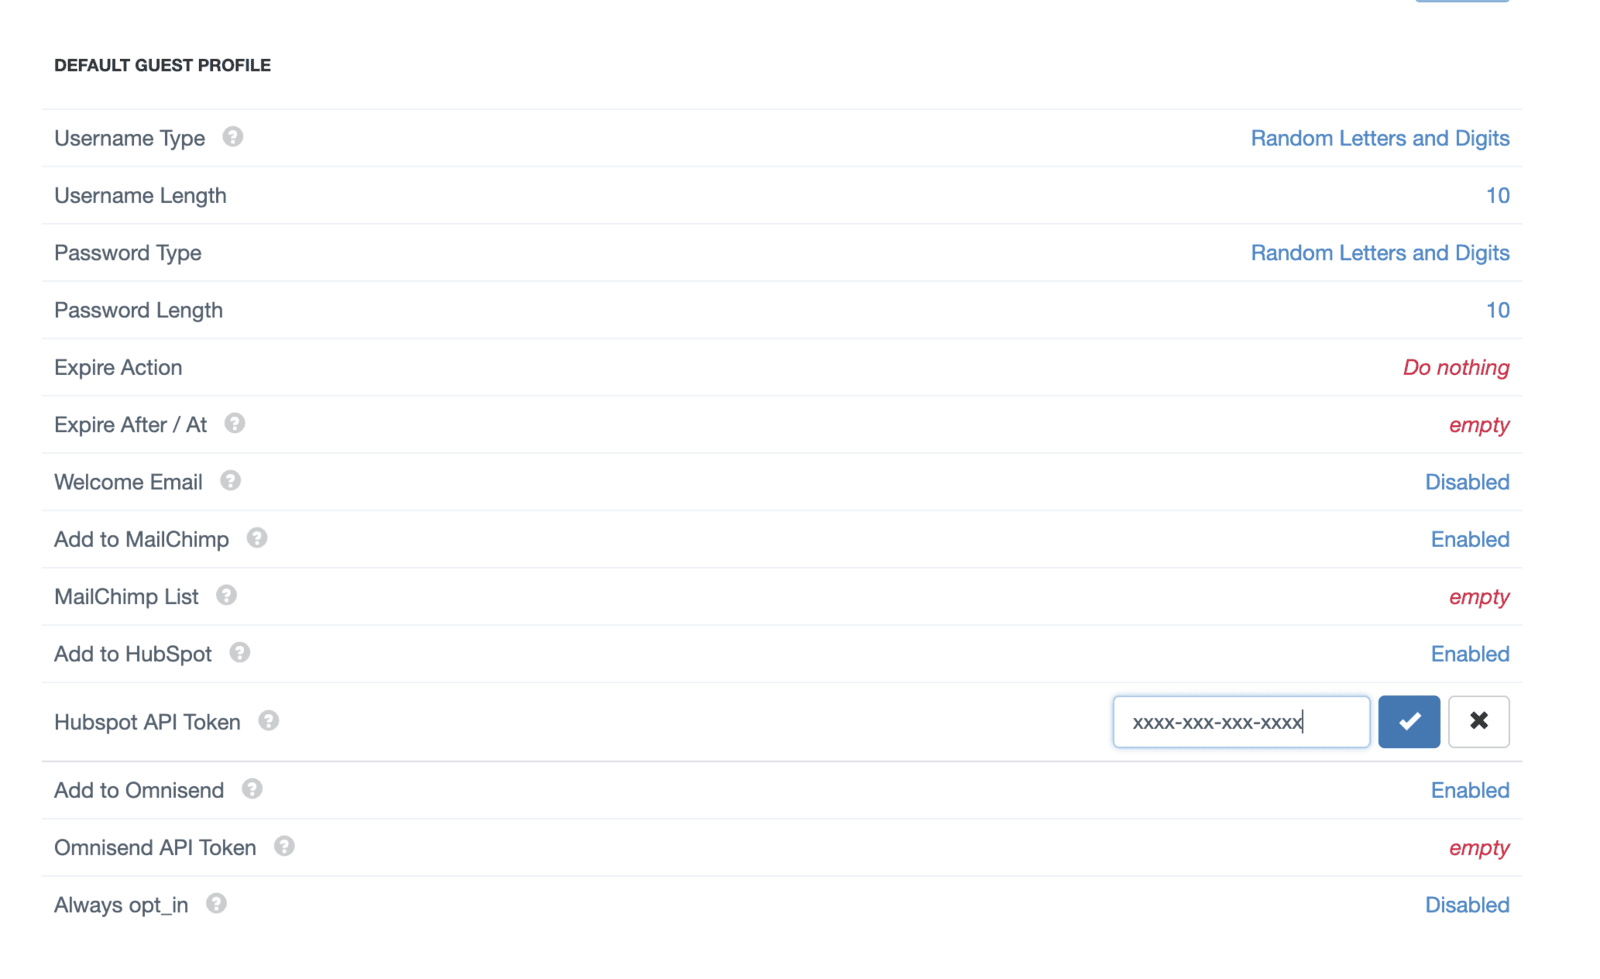
Task: Click the Add to HubSpot label
Action: pos(133,654)
